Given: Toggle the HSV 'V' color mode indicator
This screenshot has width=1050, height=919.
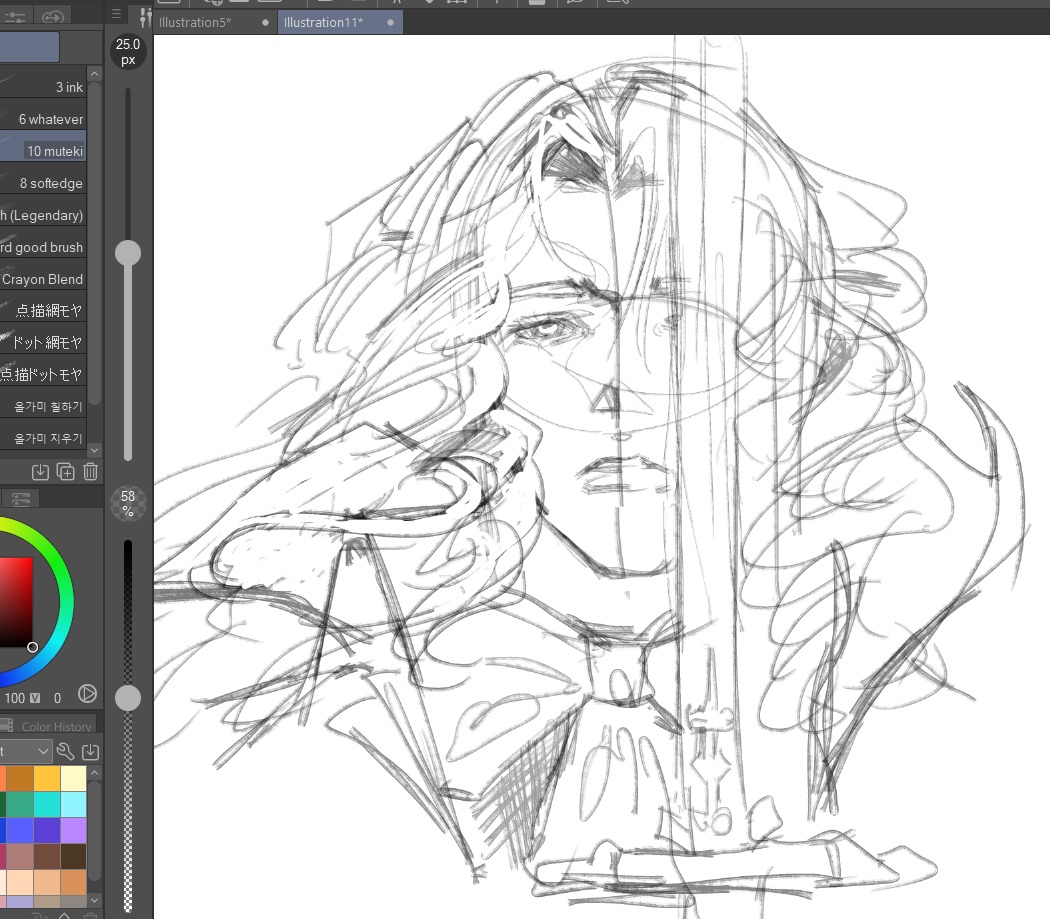Looking at the screenshot, I should coord(35,698).
